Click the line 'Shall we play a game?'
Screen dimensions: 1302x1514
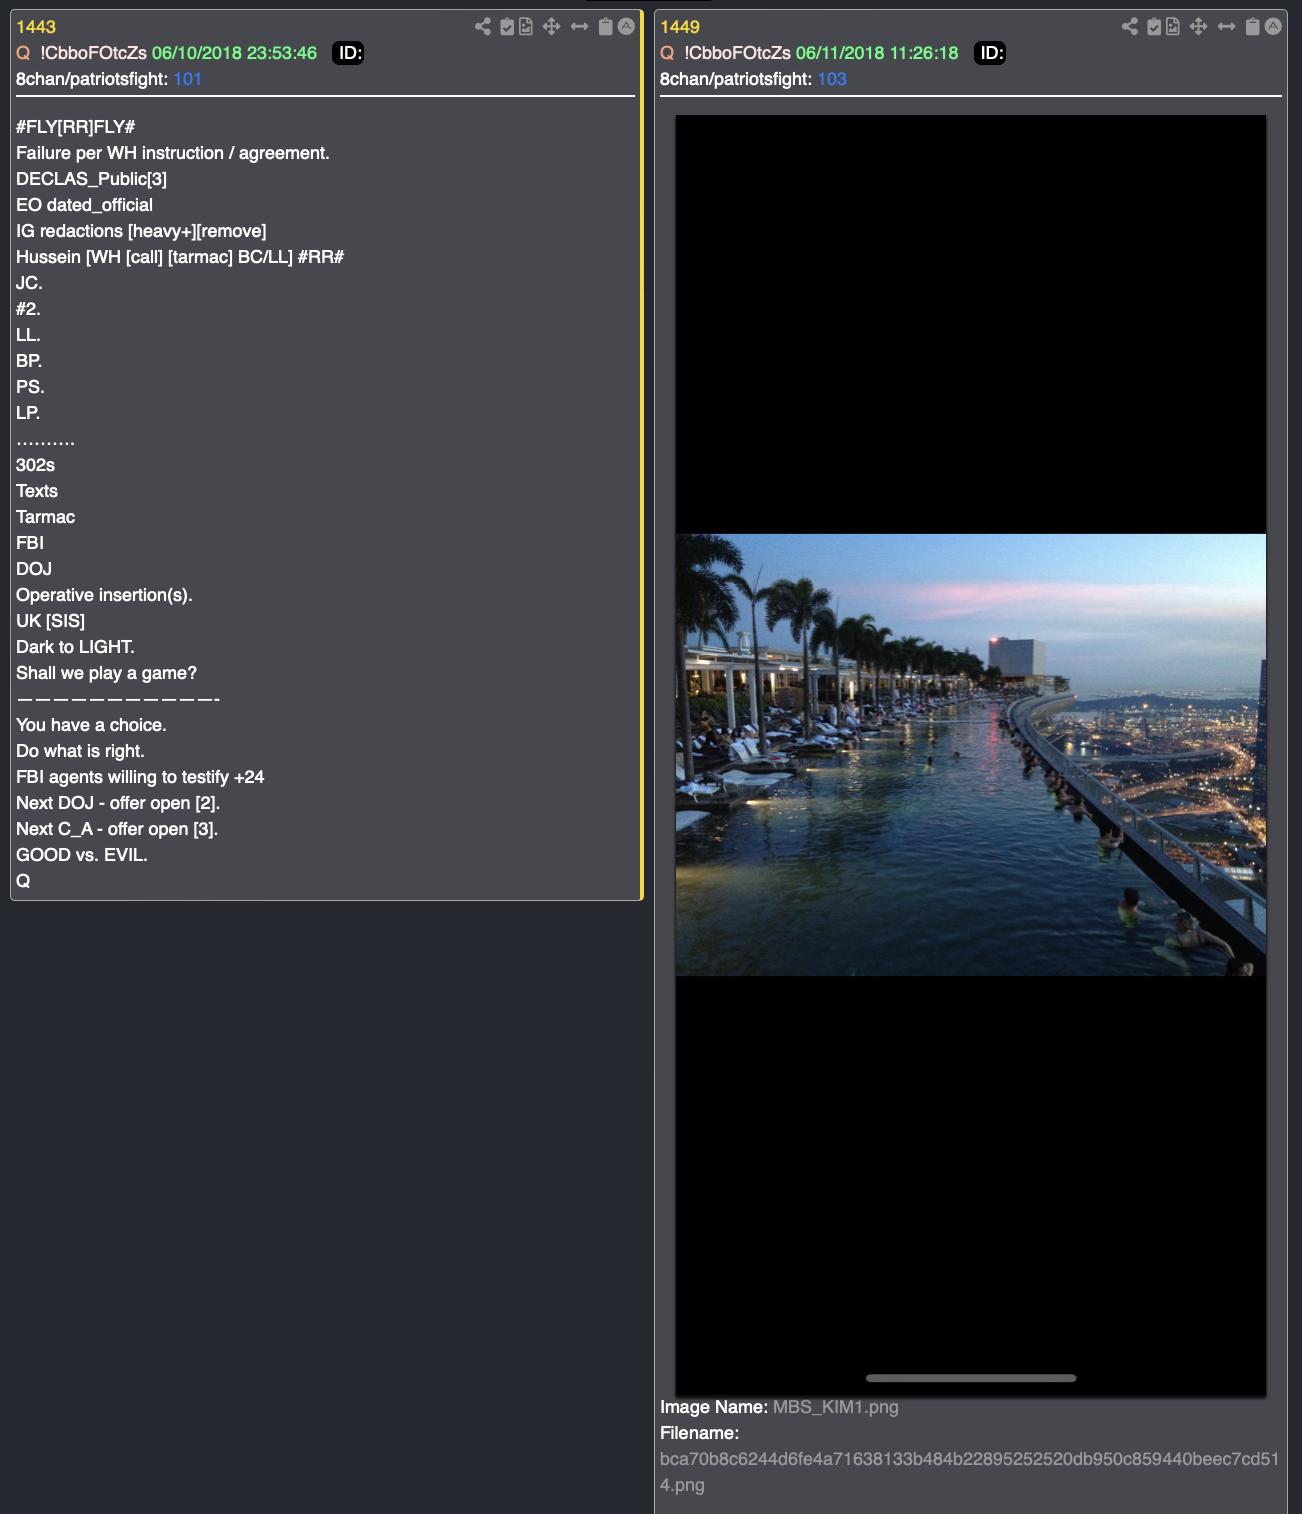tap(106, 673)
